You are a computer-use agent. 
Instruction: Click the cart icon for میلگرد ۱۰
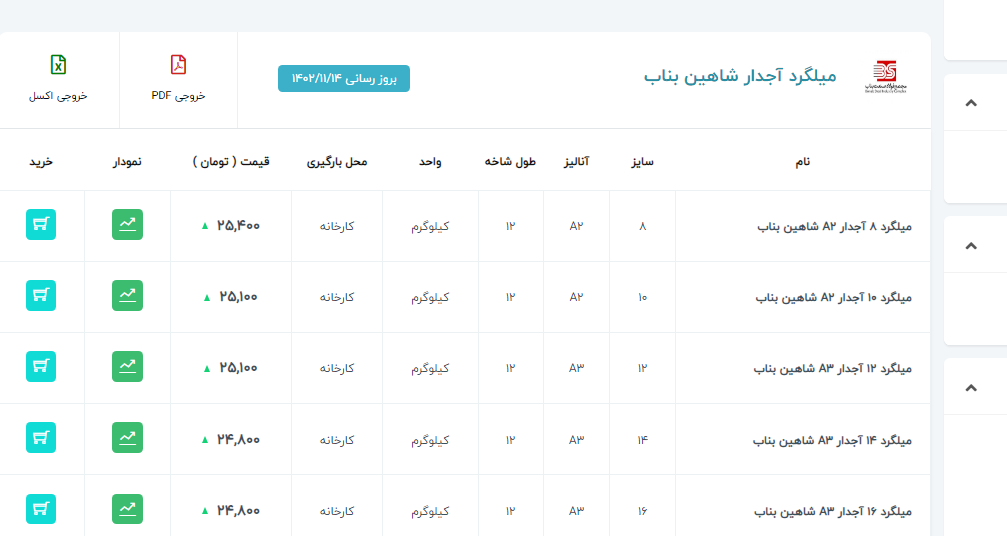(x=41, y=296)
